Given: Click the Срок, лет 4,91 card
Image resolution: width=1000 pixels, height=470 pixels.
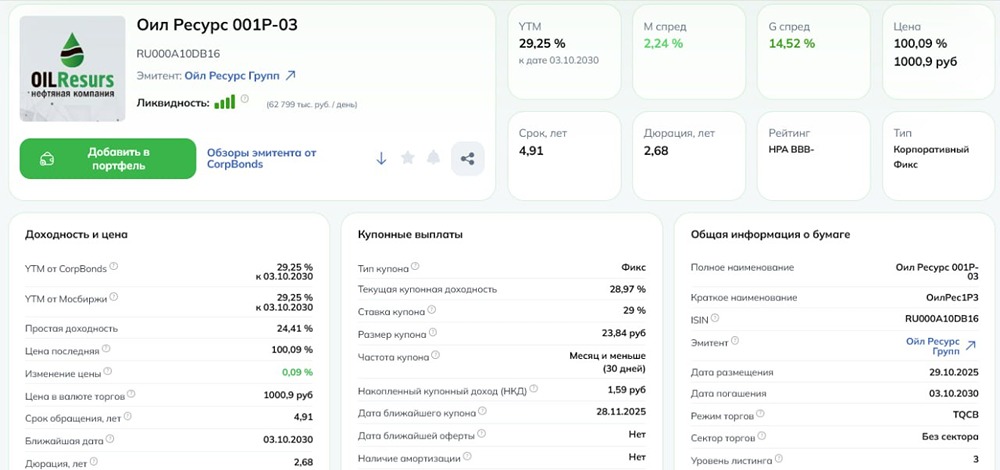Looking at the screenshot, I should pos(564,156).
